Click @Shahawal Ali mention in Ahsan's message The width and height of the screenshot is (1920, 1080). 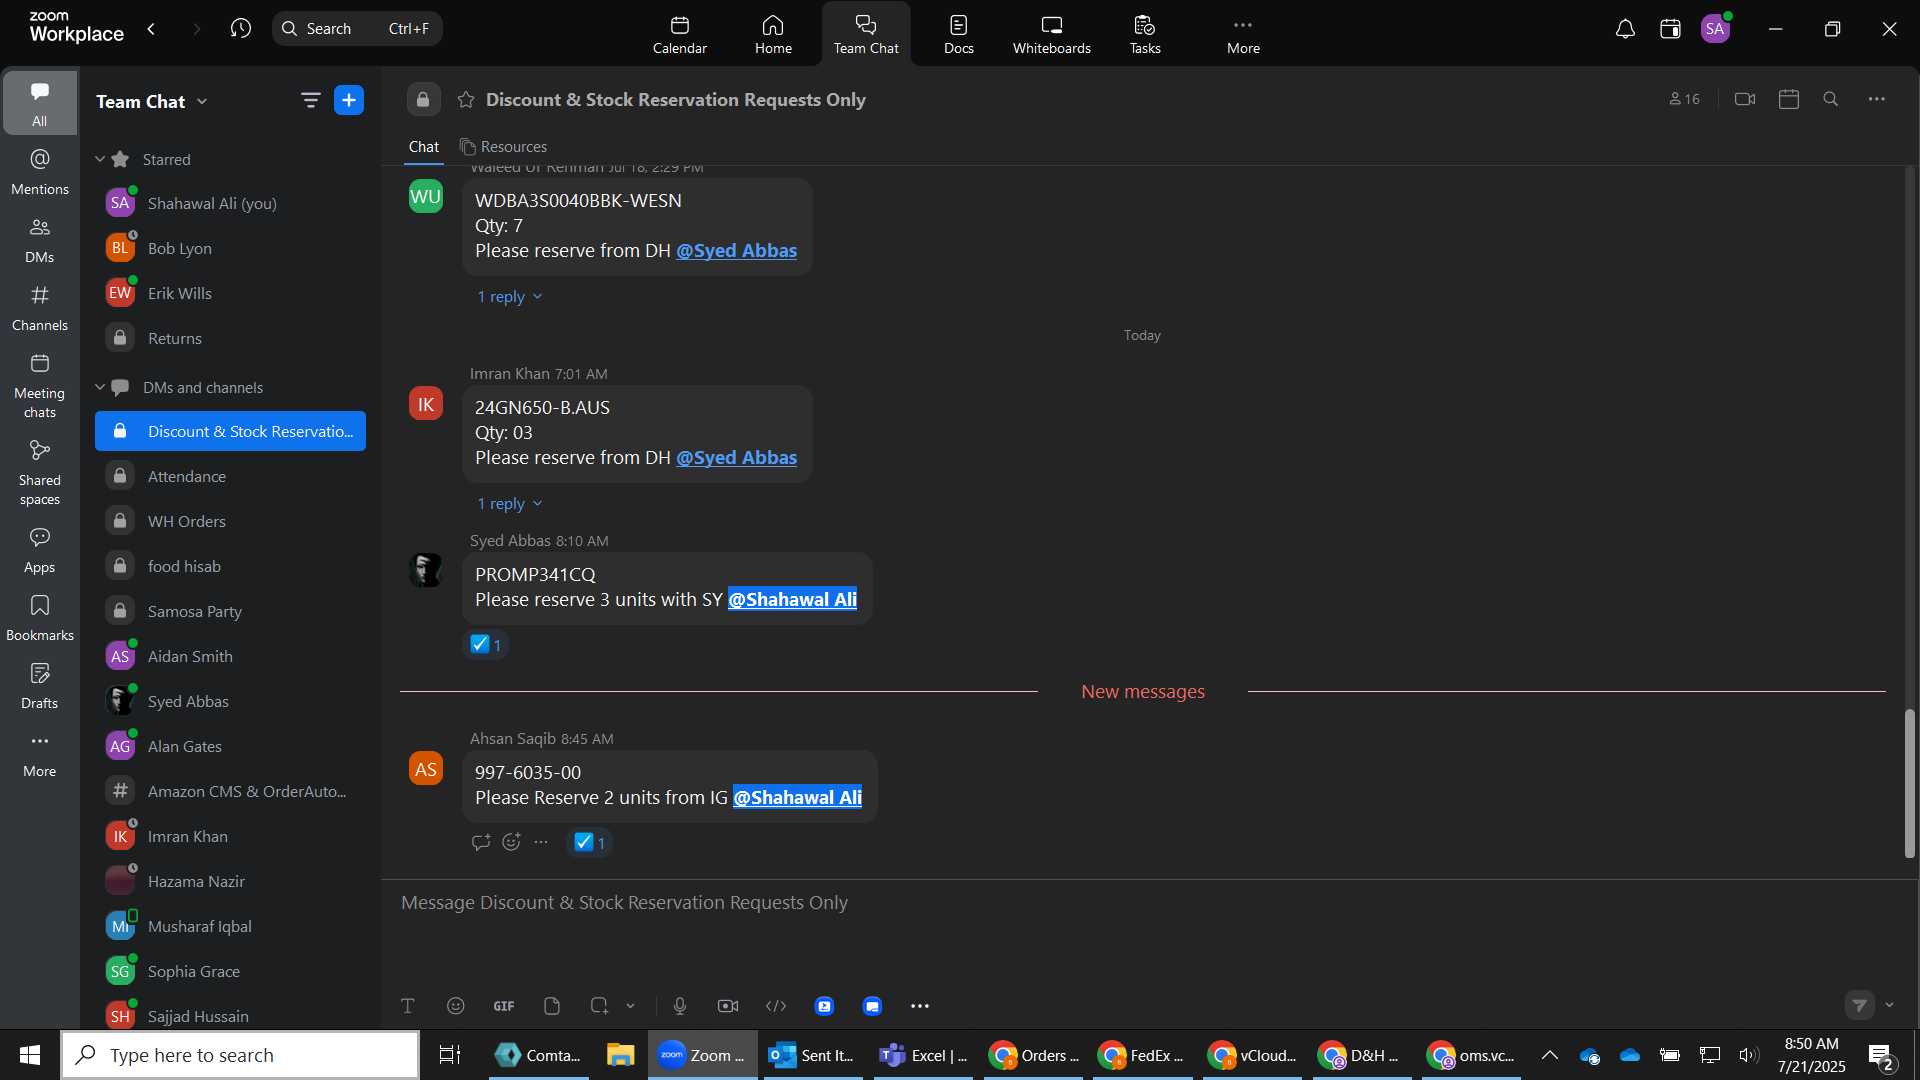(x=797, y=798)
